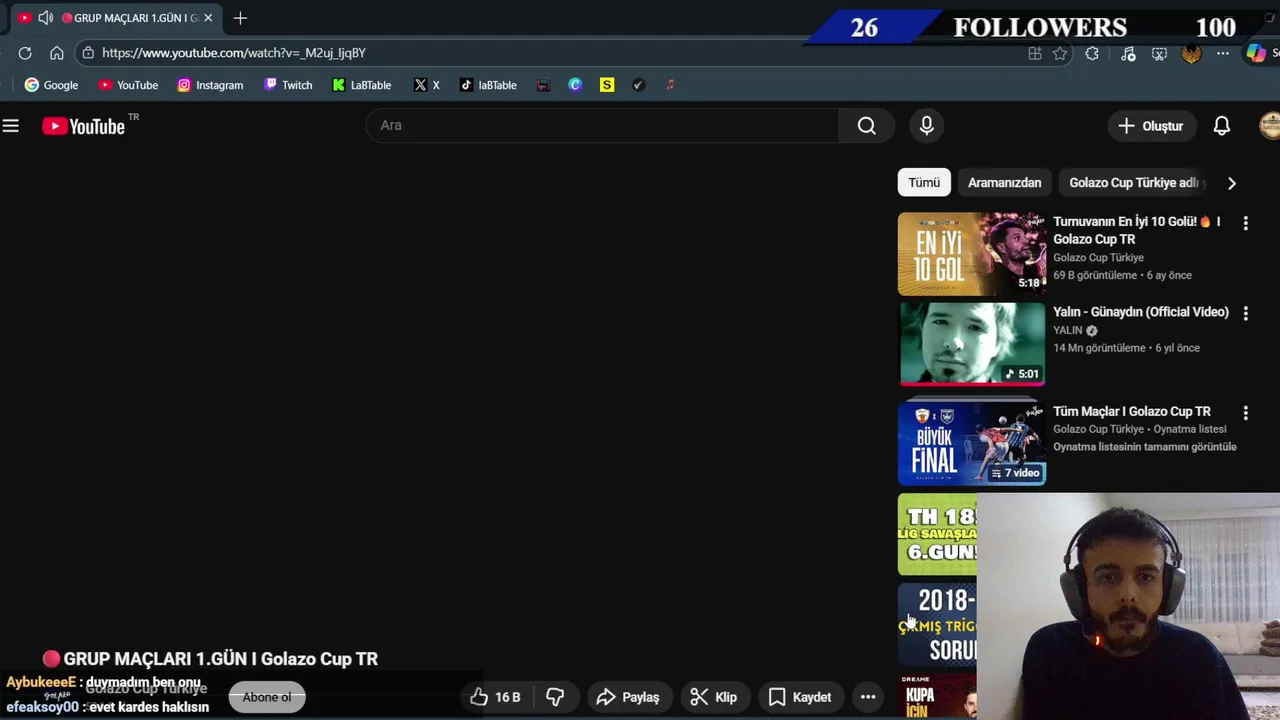Click the browser home icon
1280x720 pixels.
[x=57, y=53]
